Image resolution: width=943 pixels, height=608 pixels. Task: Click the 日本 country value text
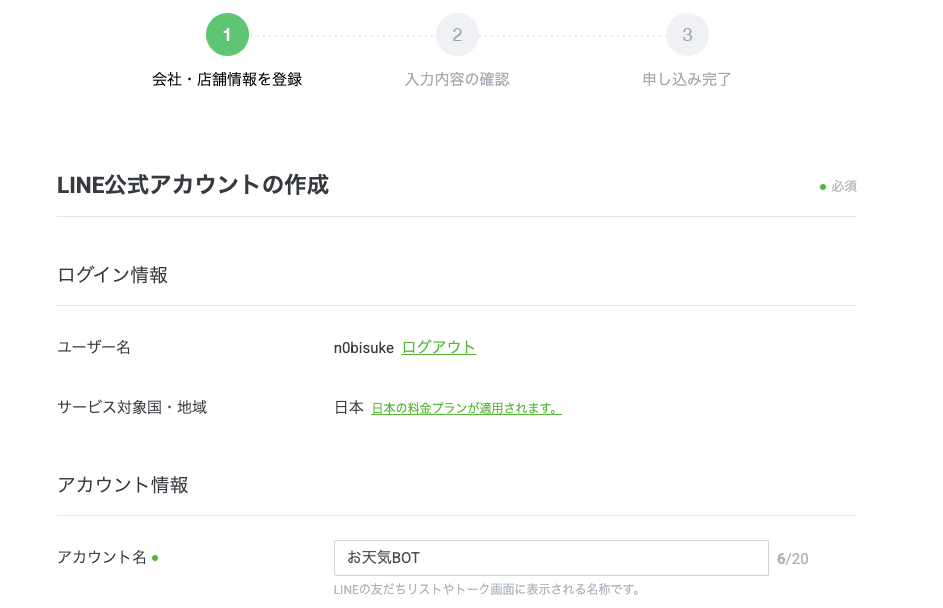pos(349,408)
